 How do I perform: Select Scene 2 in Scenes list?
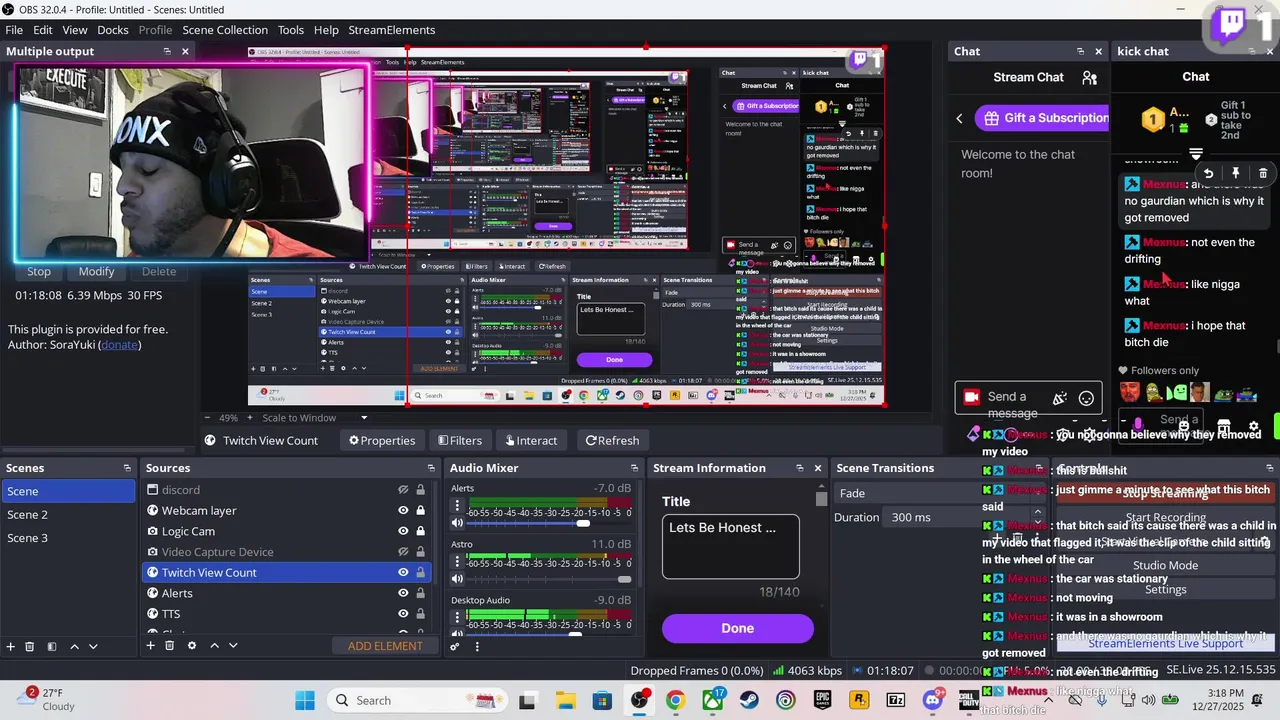68,514
